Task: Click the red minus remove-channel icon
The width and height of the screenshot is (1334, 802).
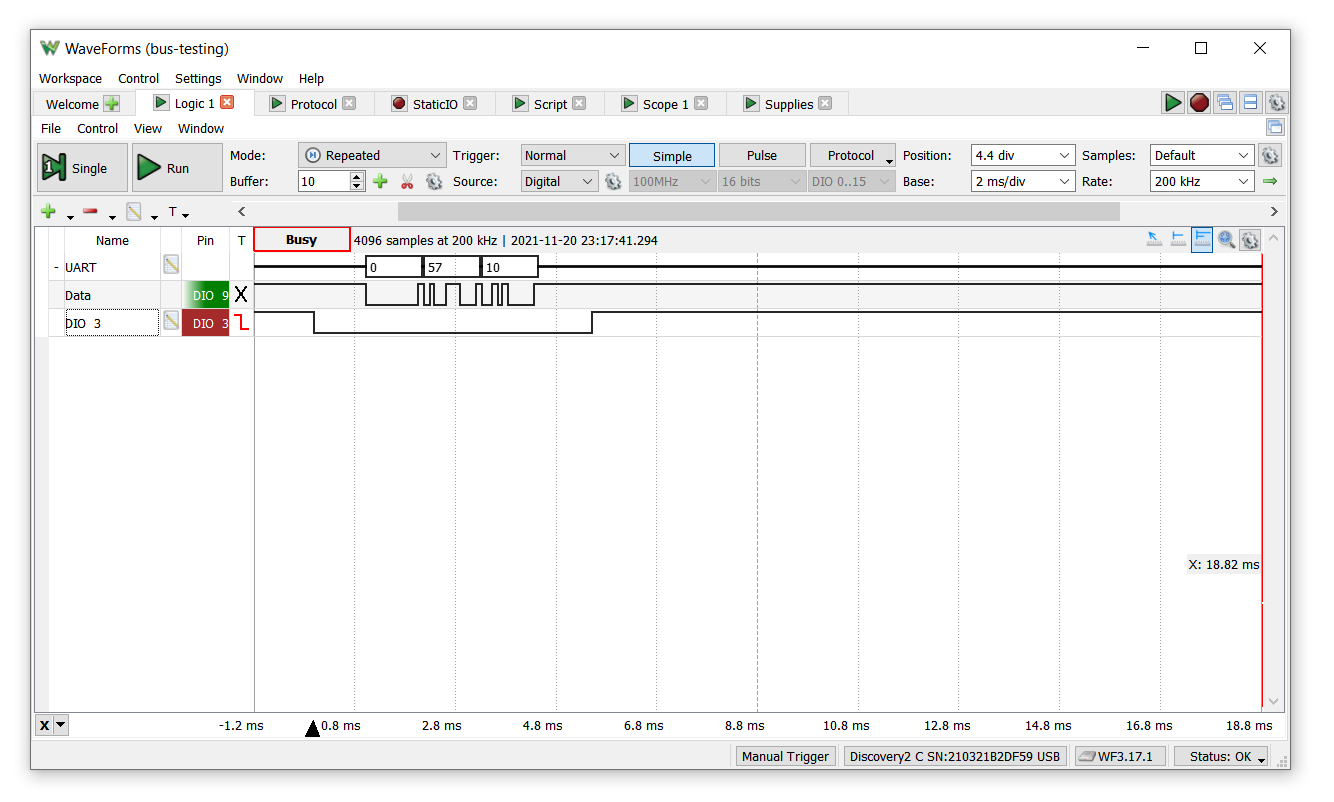Action: (90, 212)
